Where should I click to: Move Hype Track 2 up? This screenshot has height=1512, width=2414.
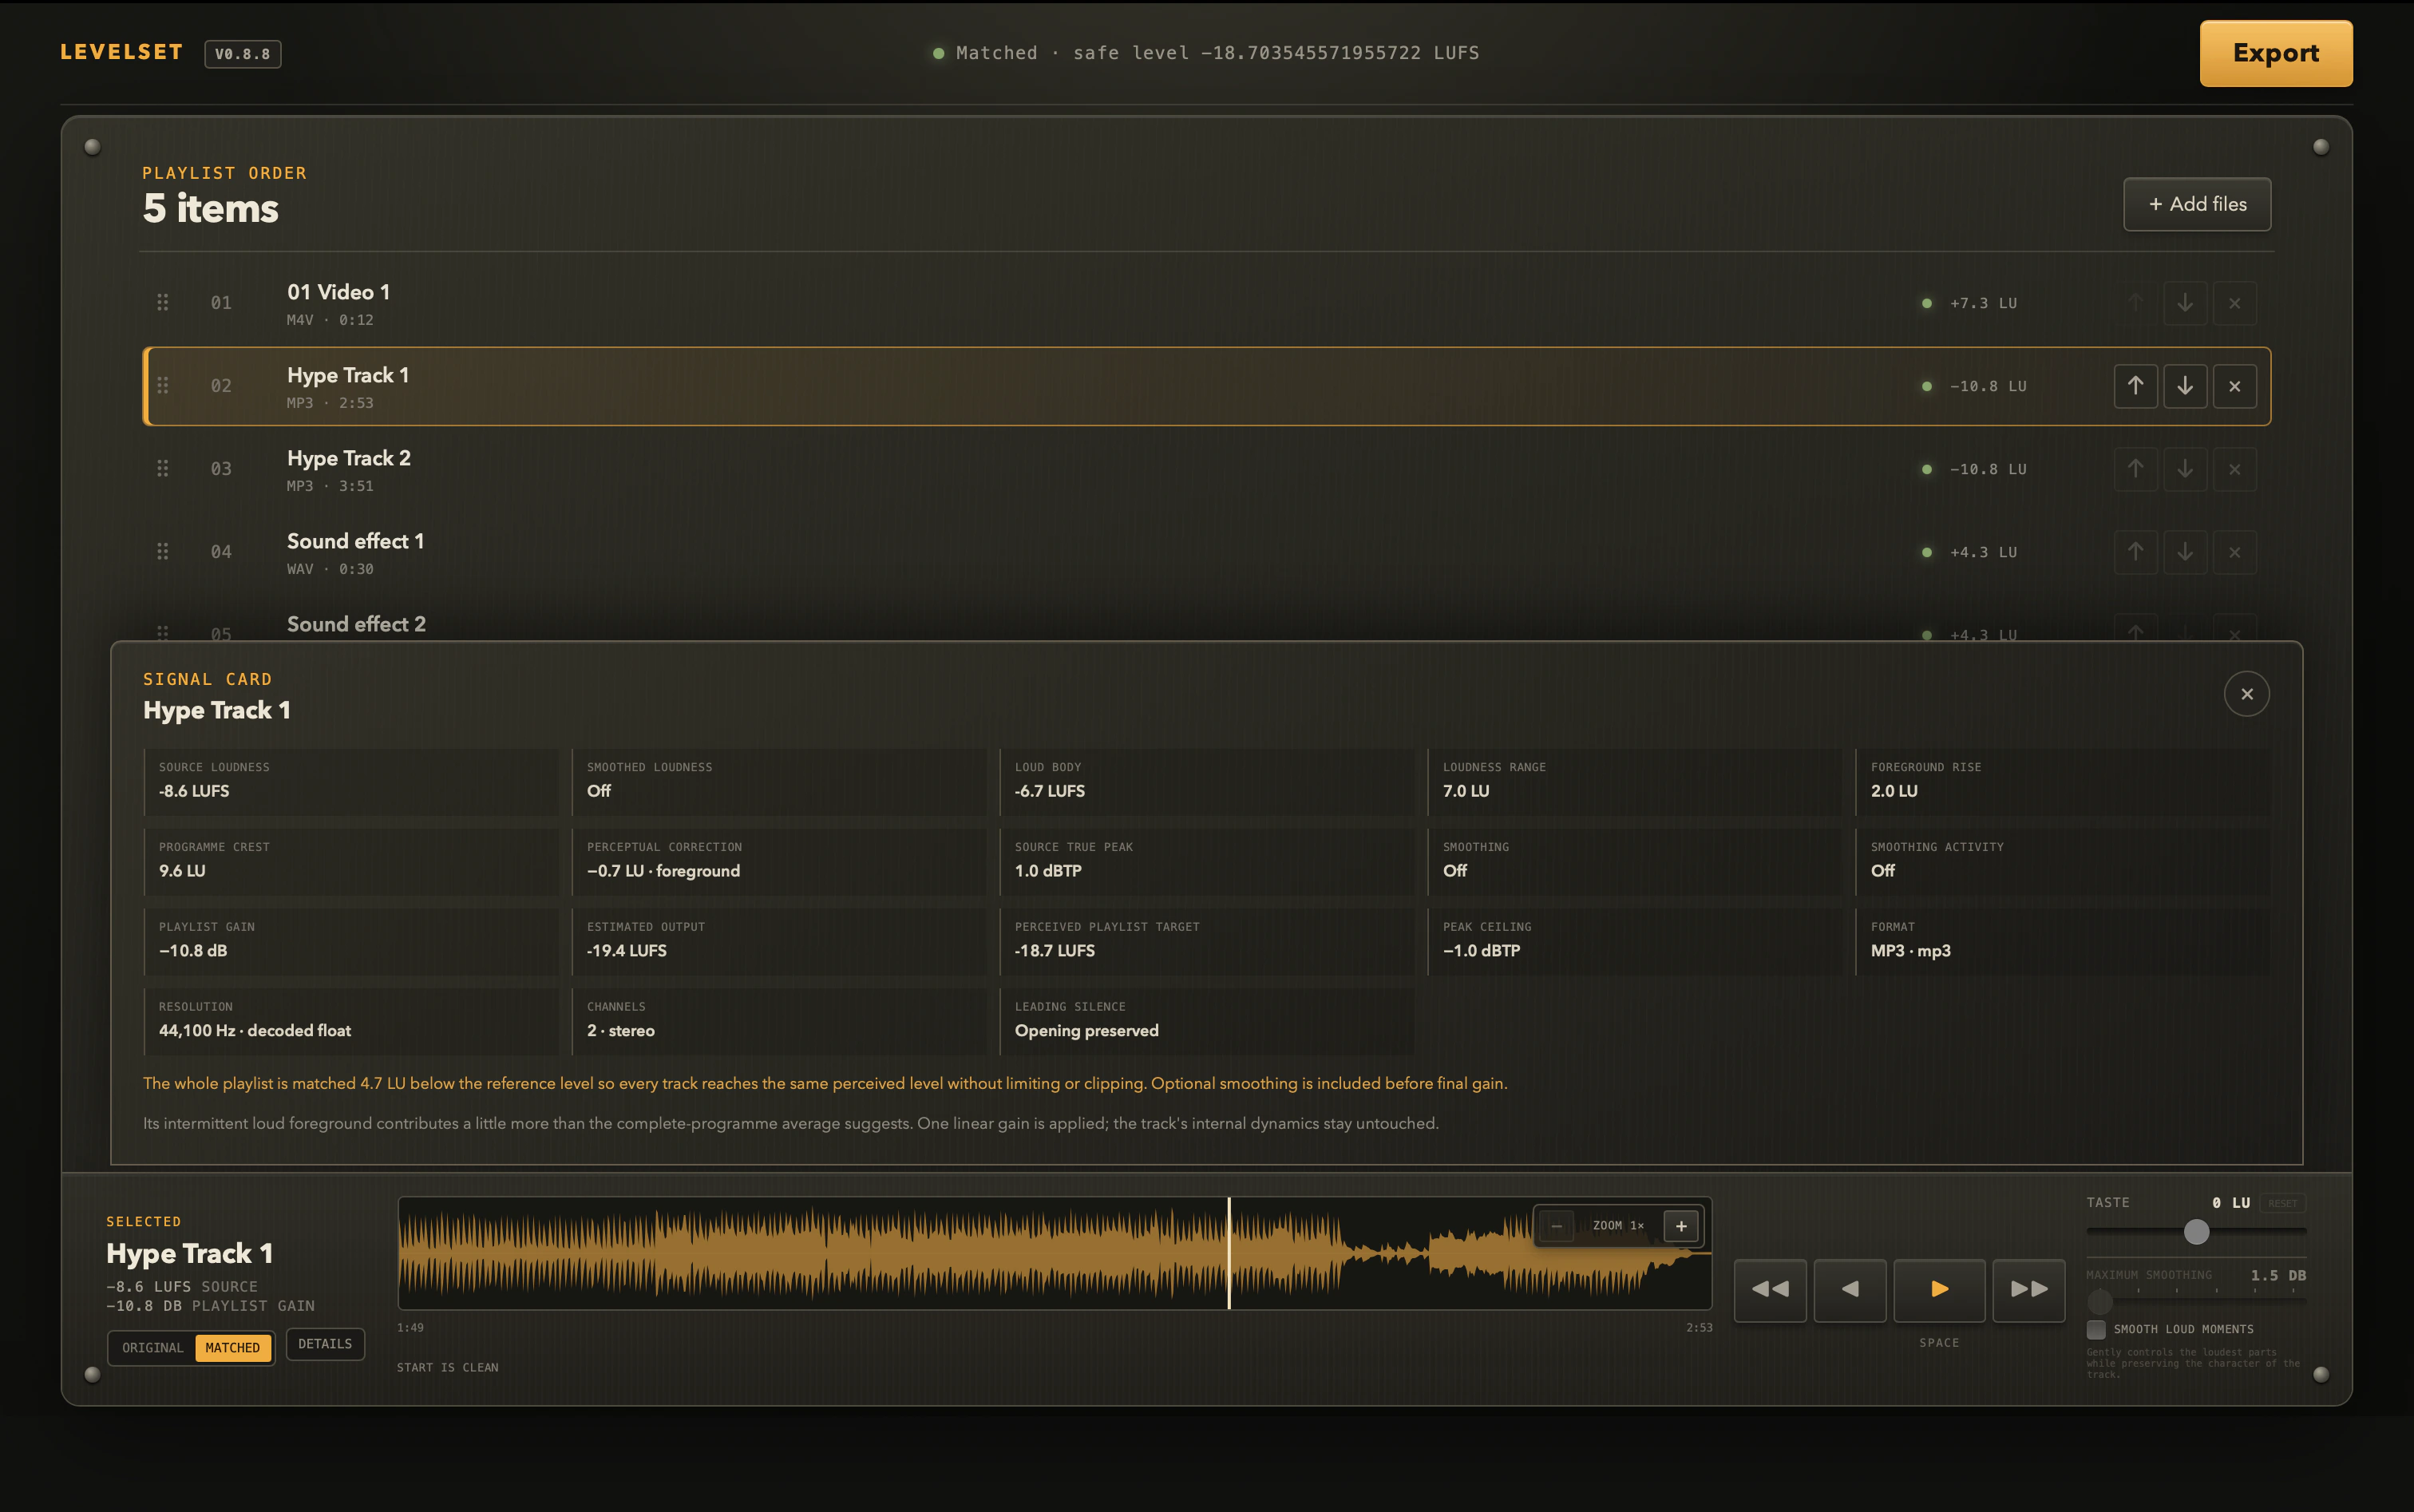pyautogui.click(x=2135, y=469)
